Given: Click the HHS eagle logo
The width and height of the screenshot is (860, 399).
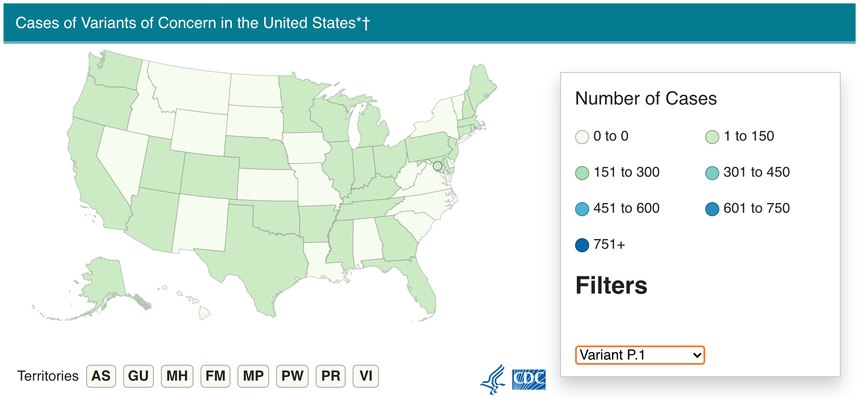Looking at the screenshot, I should 493,379.
